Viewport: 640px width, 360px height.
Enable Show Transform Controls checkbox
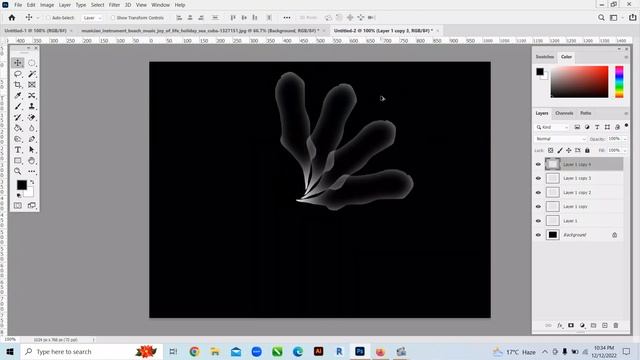pyautogui.click(x=113, y=18)
